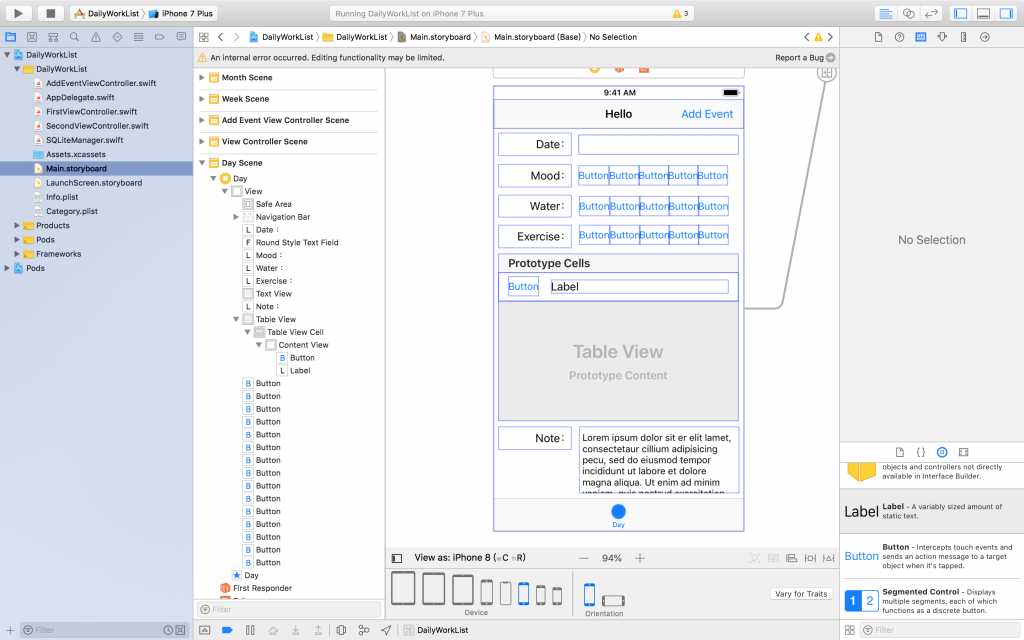Expand the Frameworks group
1024x640 pixels.
click(x=17, y=254)
